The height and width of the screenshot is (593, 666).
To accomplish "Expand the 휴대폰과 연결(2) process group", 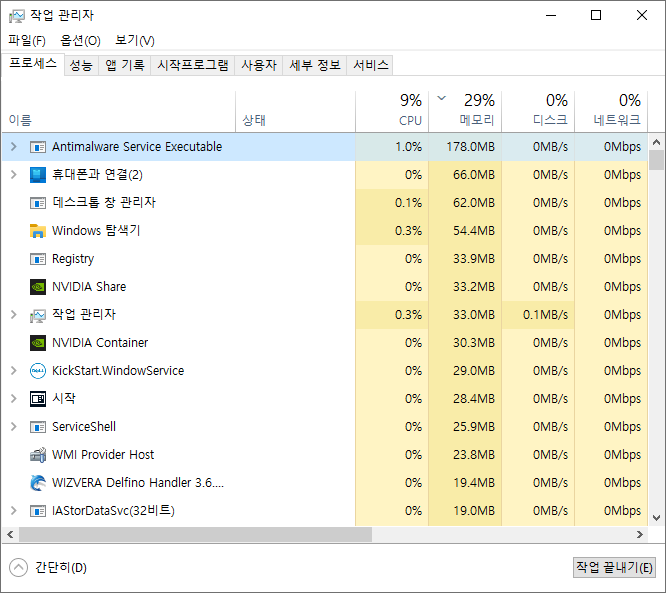I will 14,175.
